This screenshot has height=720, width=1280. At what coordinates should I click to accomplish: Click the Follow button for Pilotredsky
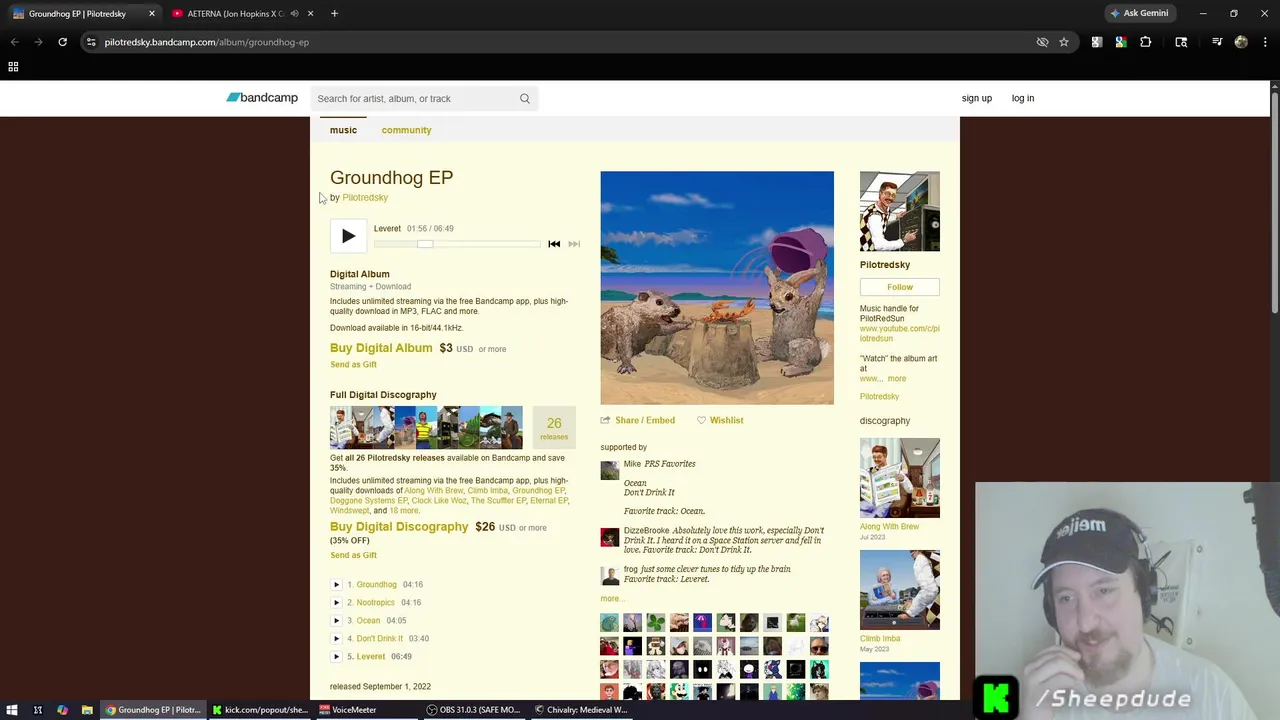900,287
